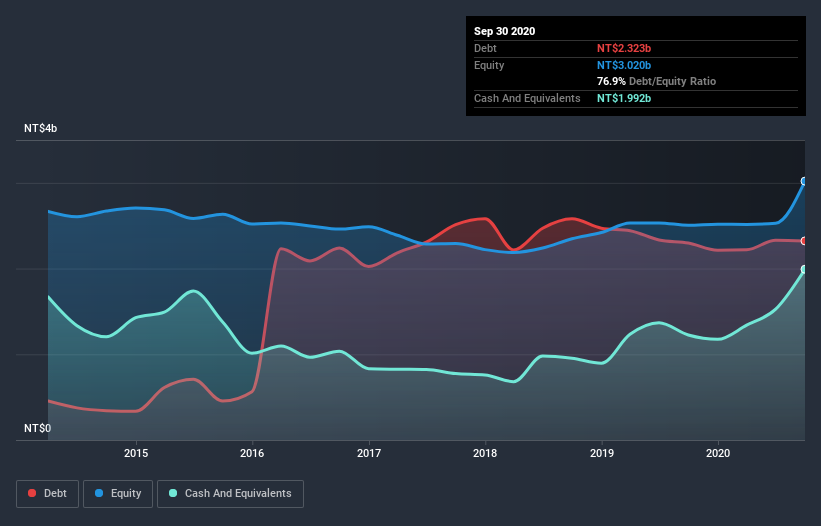Viewport: 821px width, 526px height.
Task: Click the Debt value NT$2.323b
Action: coord(624,48)
